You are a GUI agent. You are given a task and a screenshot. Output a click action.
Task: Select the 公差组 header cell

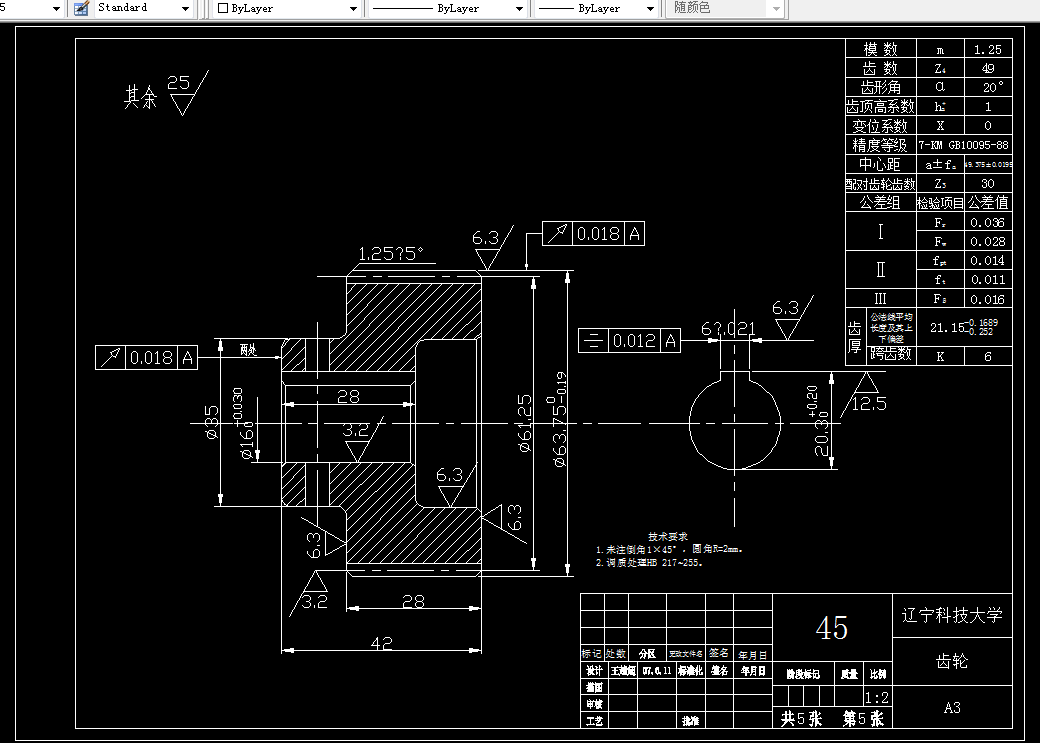pos(880,202)
